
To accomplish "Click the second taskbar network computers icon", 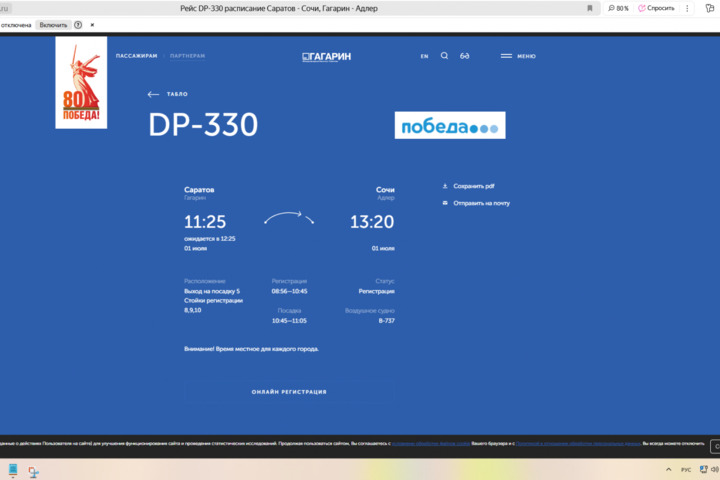I will [34, 472].
